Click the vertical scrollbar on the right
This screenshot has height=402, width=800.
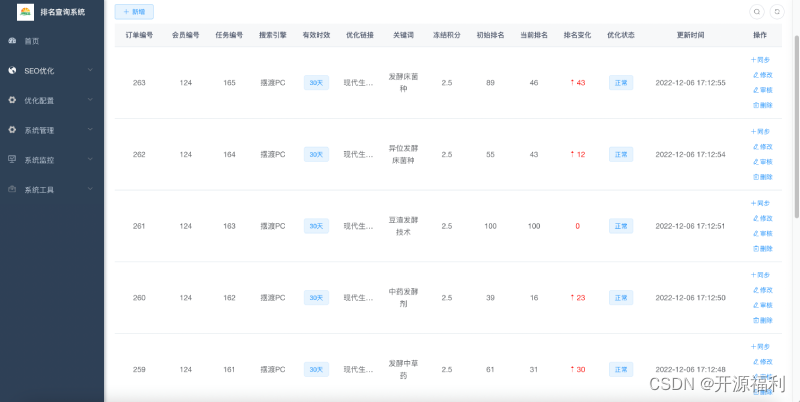point(796,126)
